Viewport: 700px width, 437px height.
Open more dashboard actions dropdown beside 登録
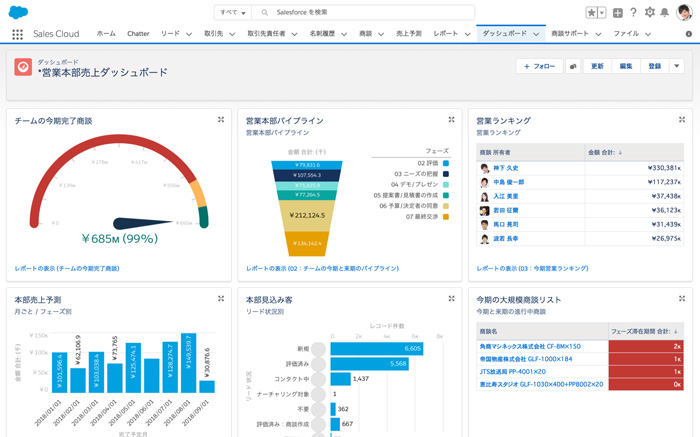(x=677, y=67)
